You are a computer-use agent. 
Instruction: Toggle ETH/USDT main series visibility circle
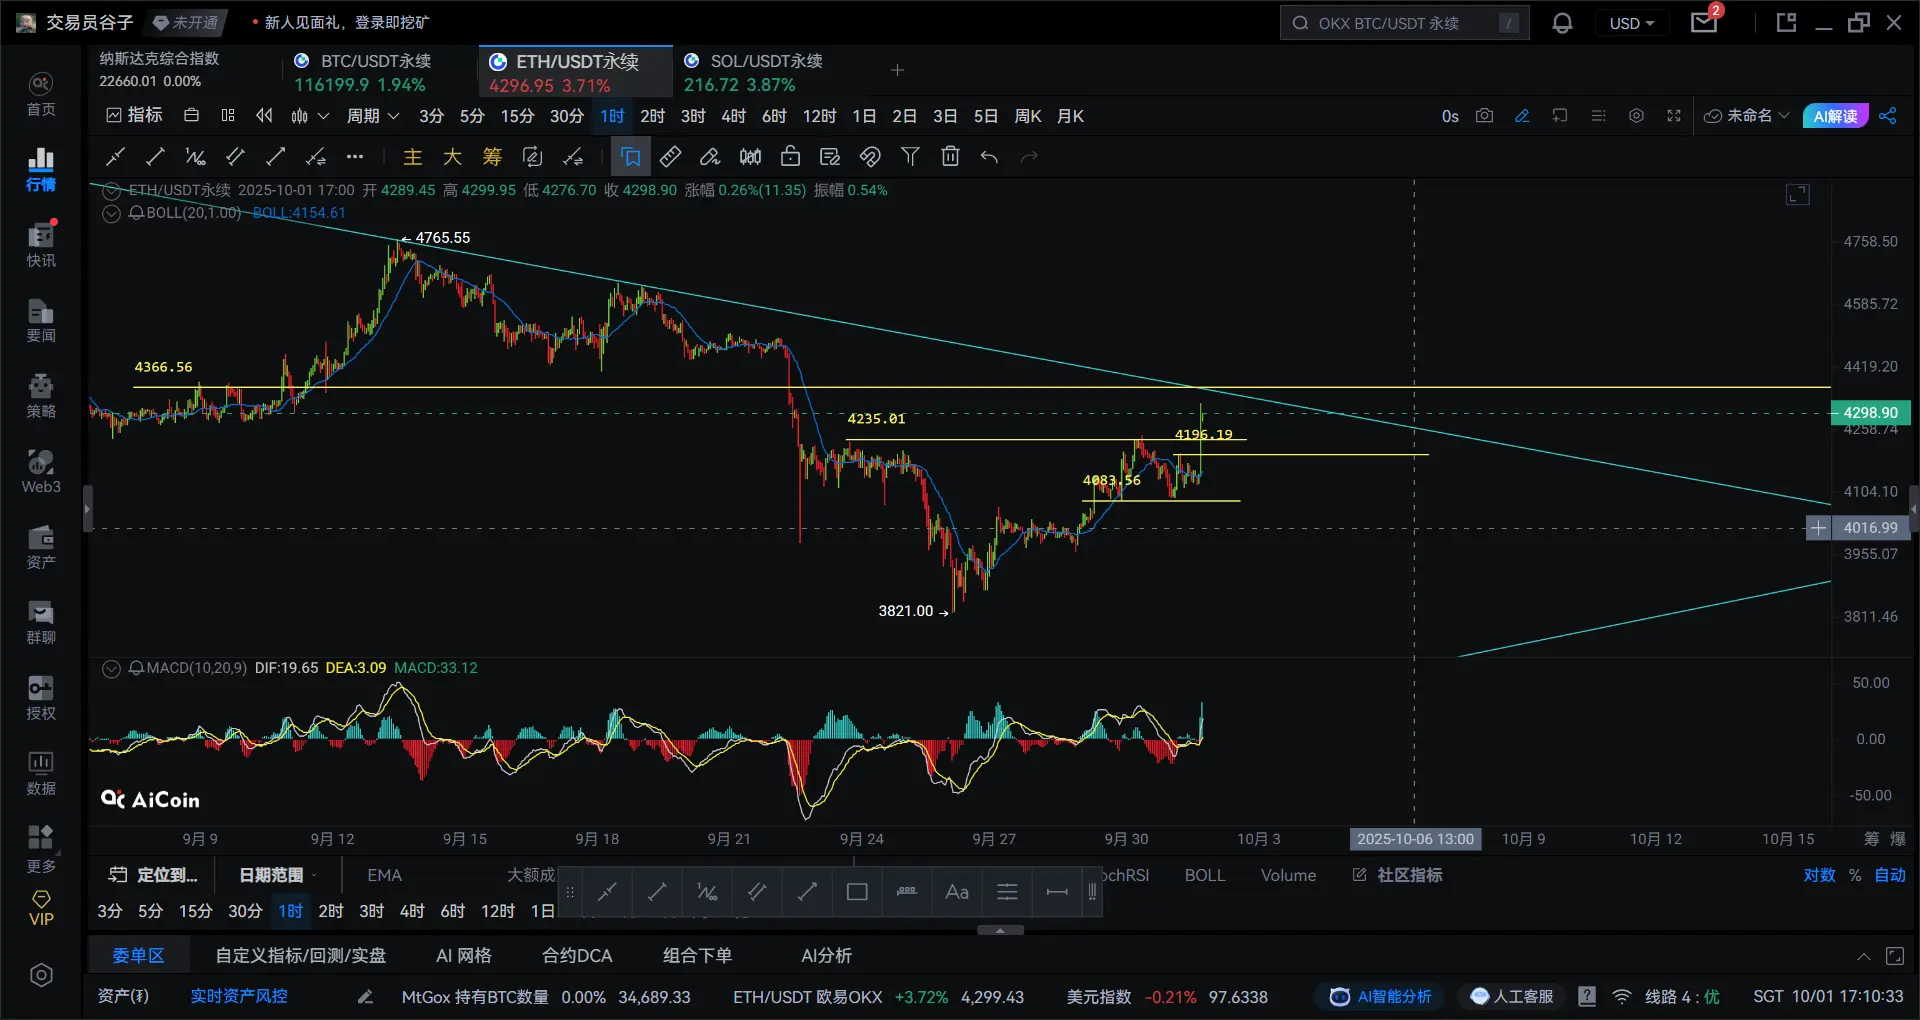pyautogui.click(x=112, y=190)
